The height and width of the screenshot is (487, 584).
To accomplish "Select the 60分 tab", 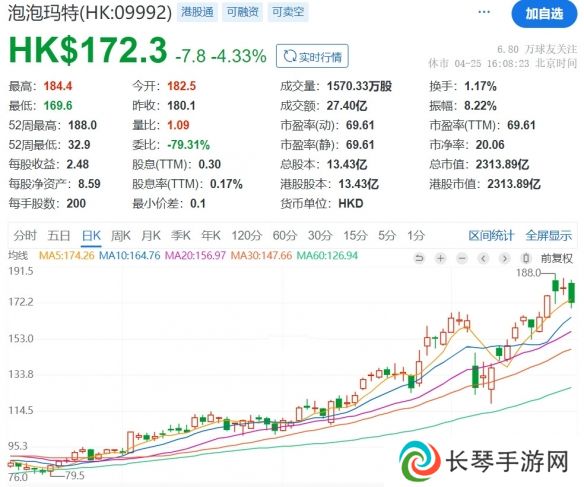I will (x=285, y=235).
